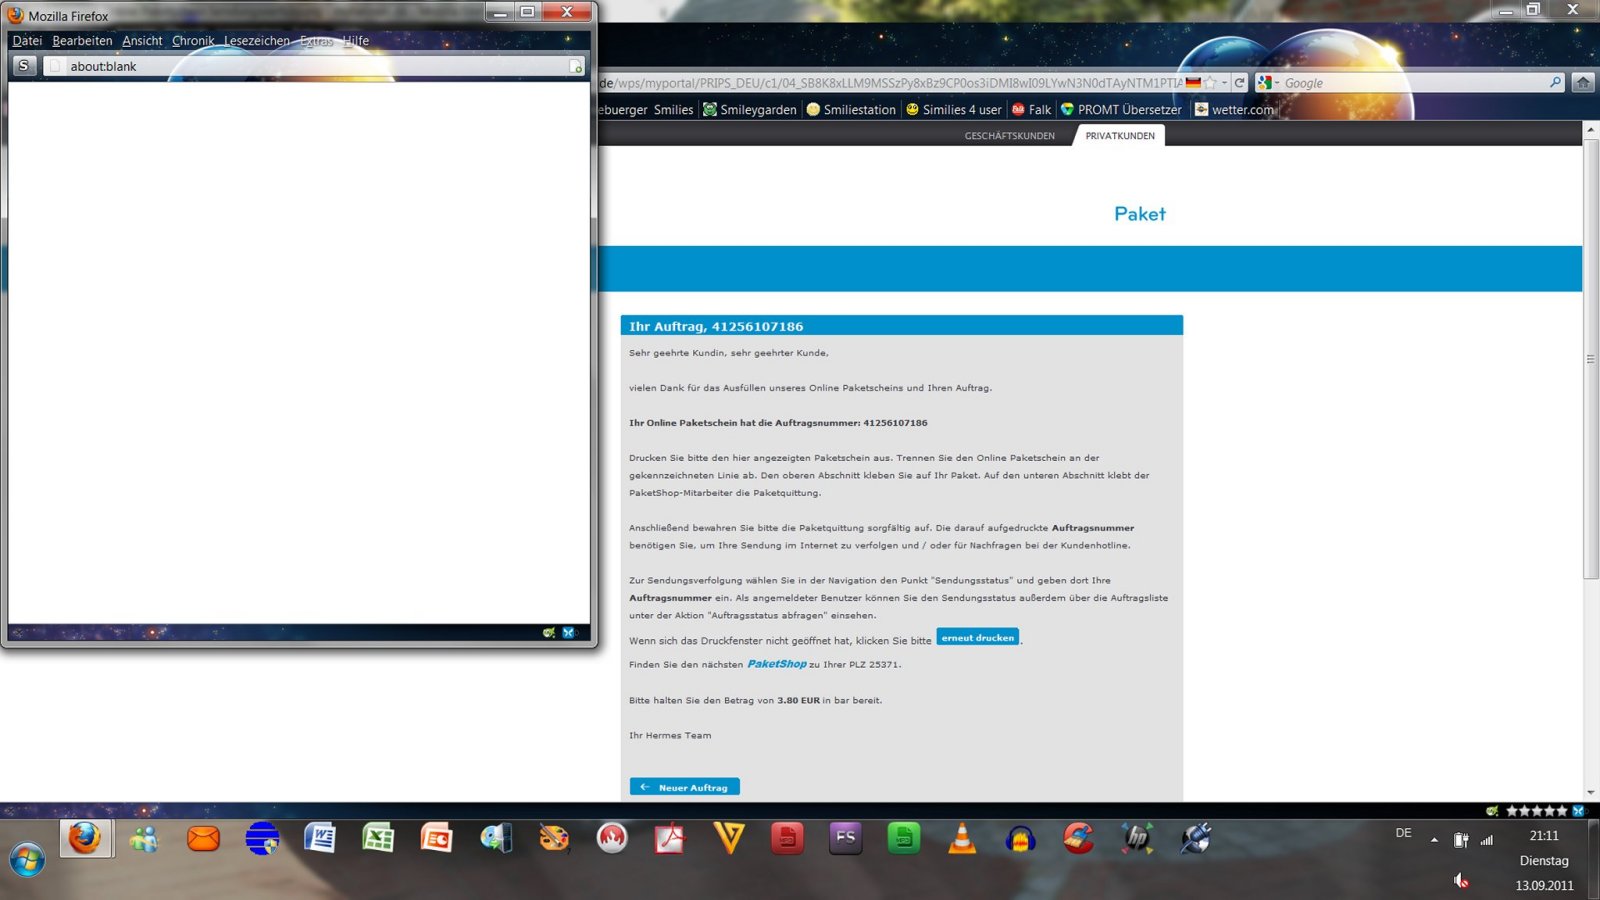Click the battery power tray icon
Screen dimensions: 1600x900
click(1461, 840)
